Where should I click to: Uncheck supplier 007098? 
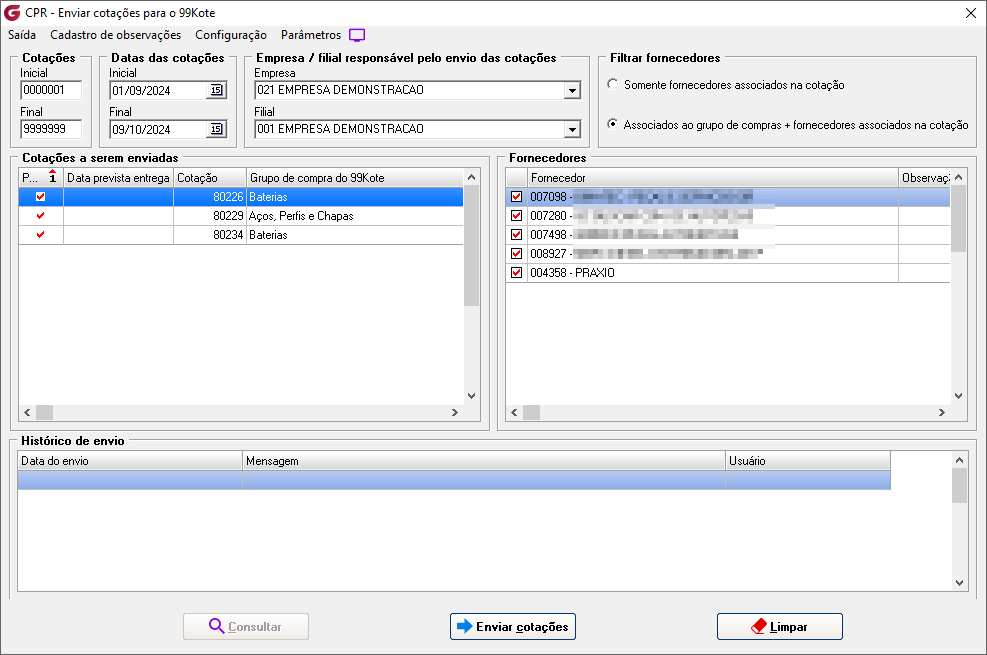coord(517,196)
